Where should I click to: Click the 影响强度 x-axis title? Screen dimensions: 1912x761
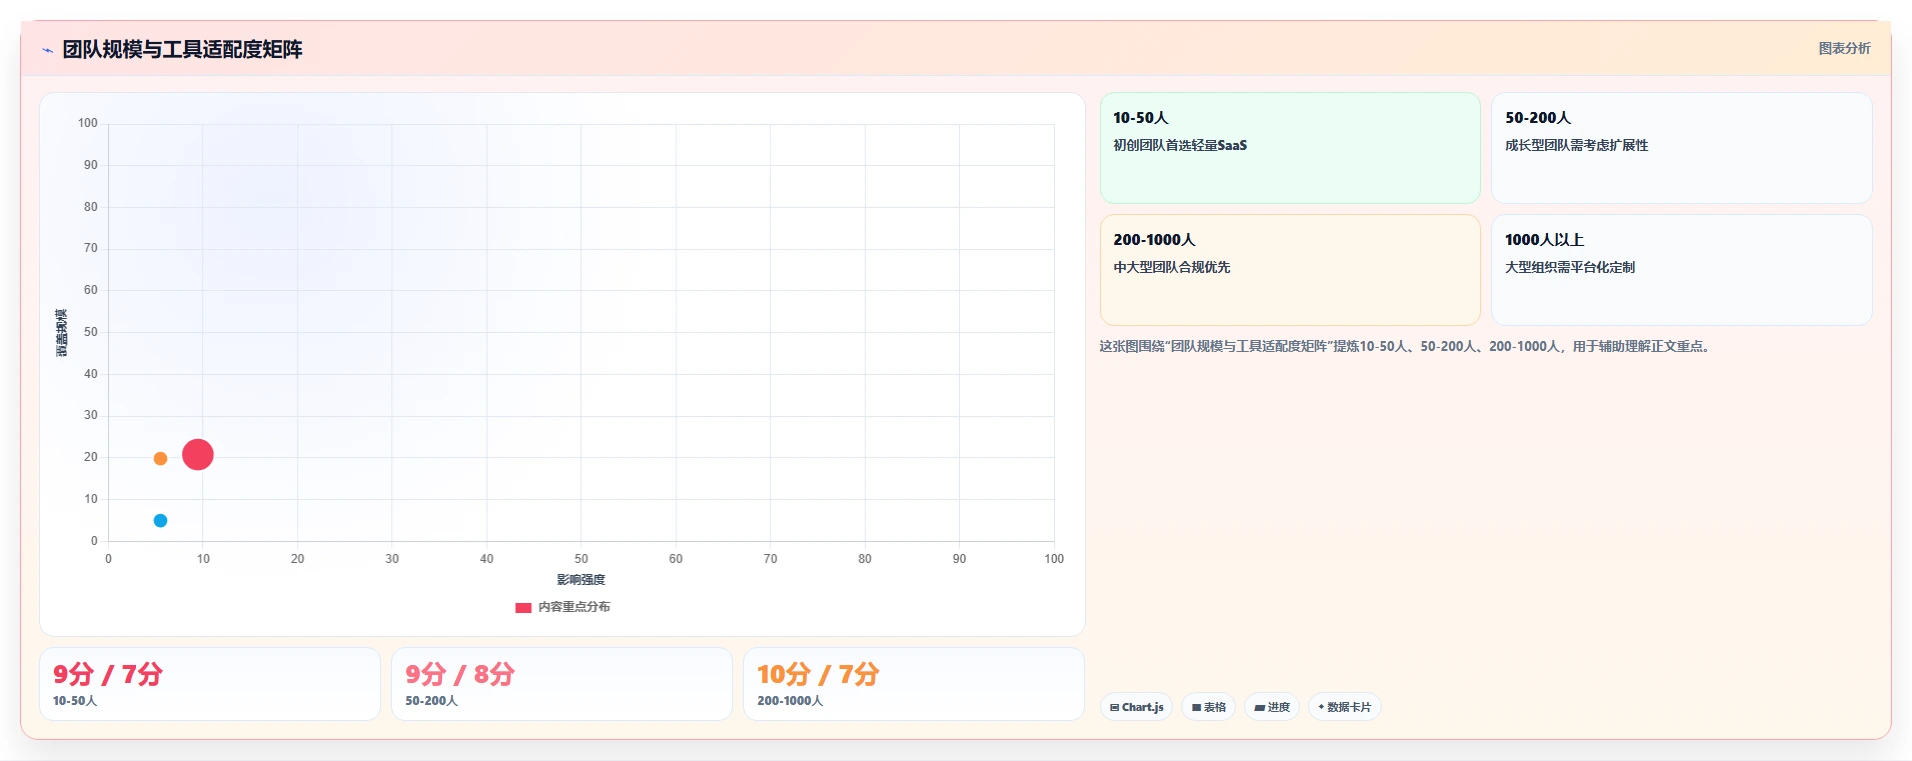581,580
